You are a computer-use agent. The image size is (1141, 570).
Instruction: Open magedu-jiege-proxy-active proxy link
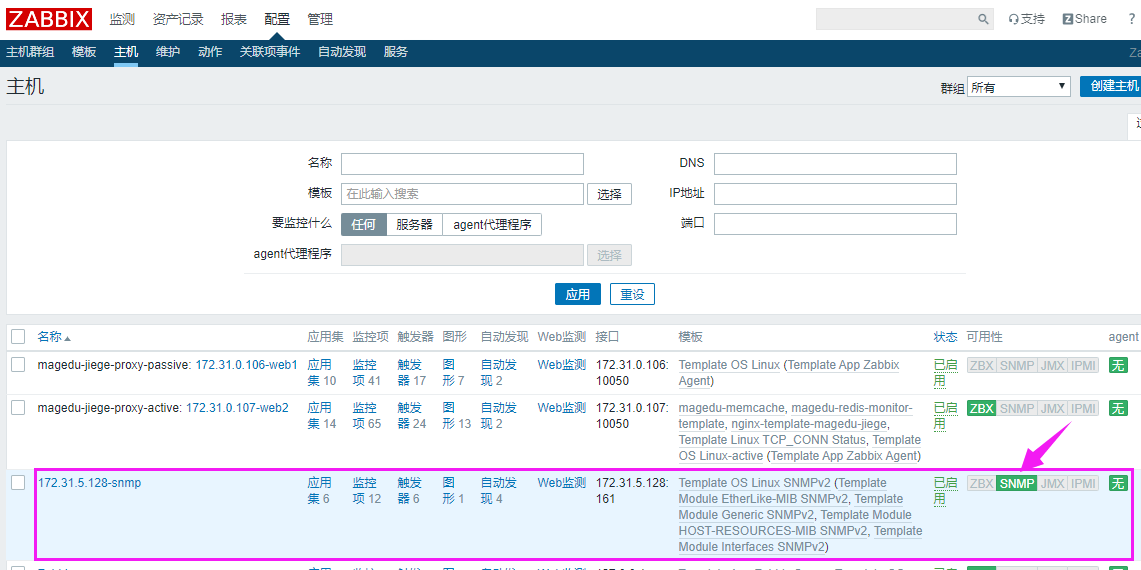click(108, 408)
